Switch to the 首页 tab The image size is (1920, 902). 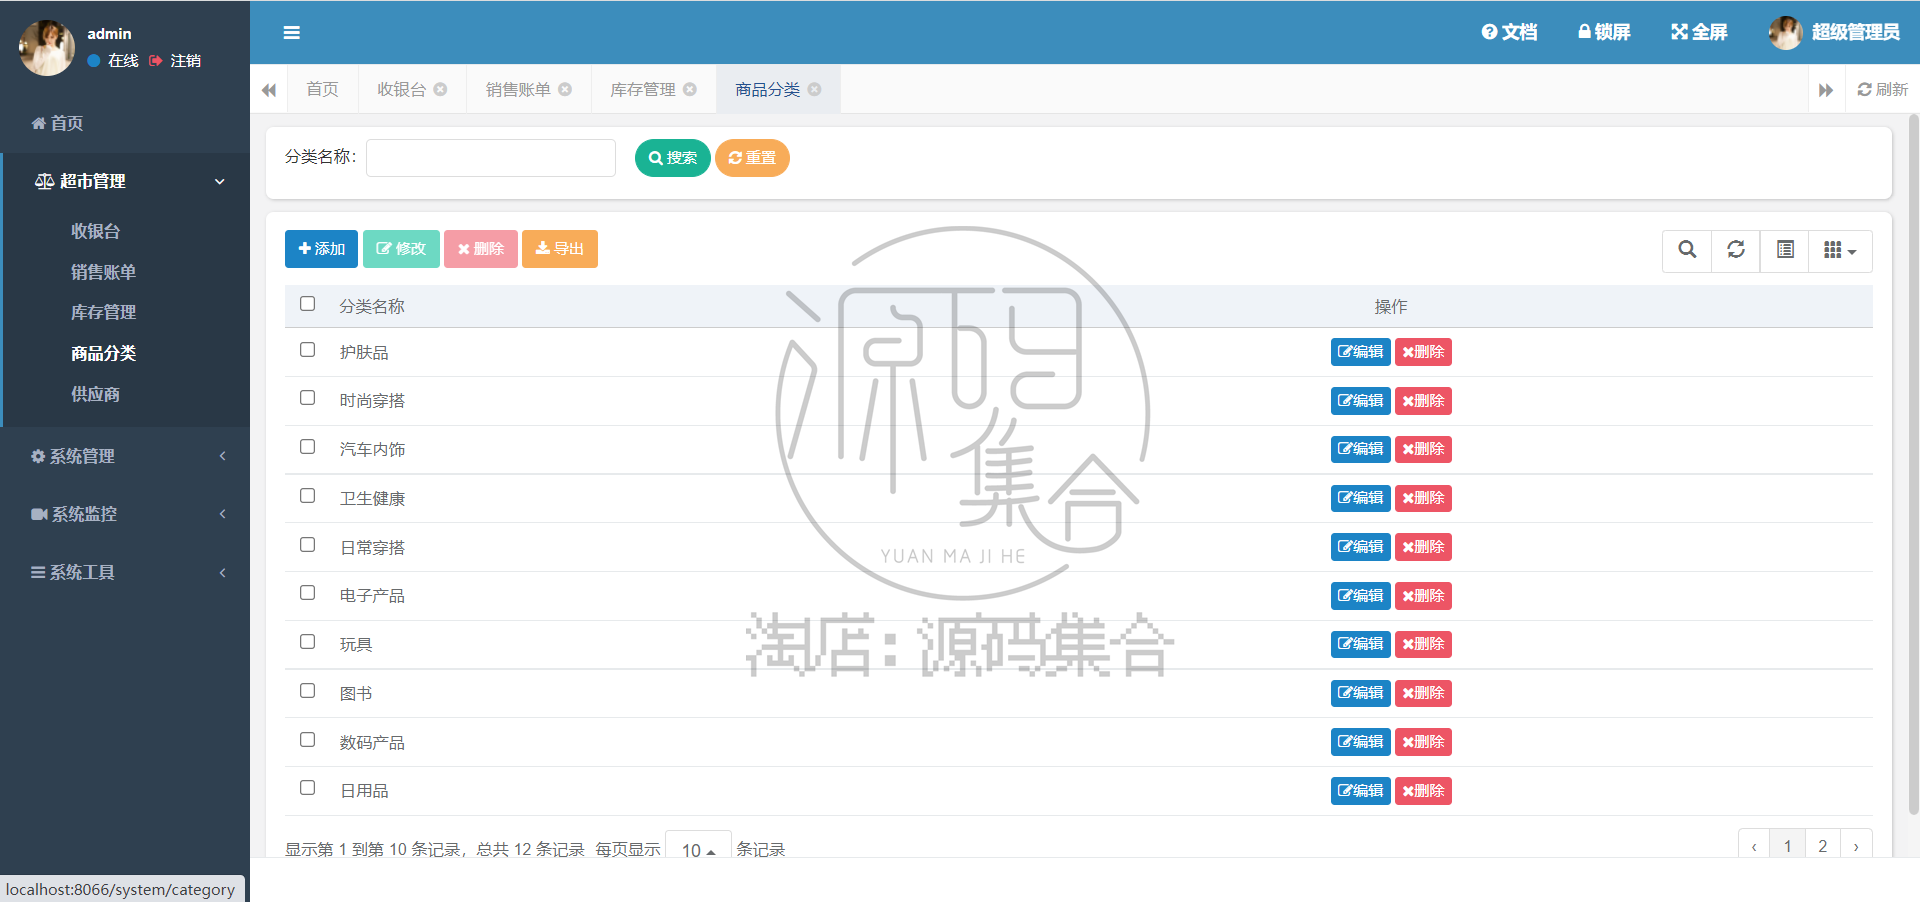tap(322, 90)
